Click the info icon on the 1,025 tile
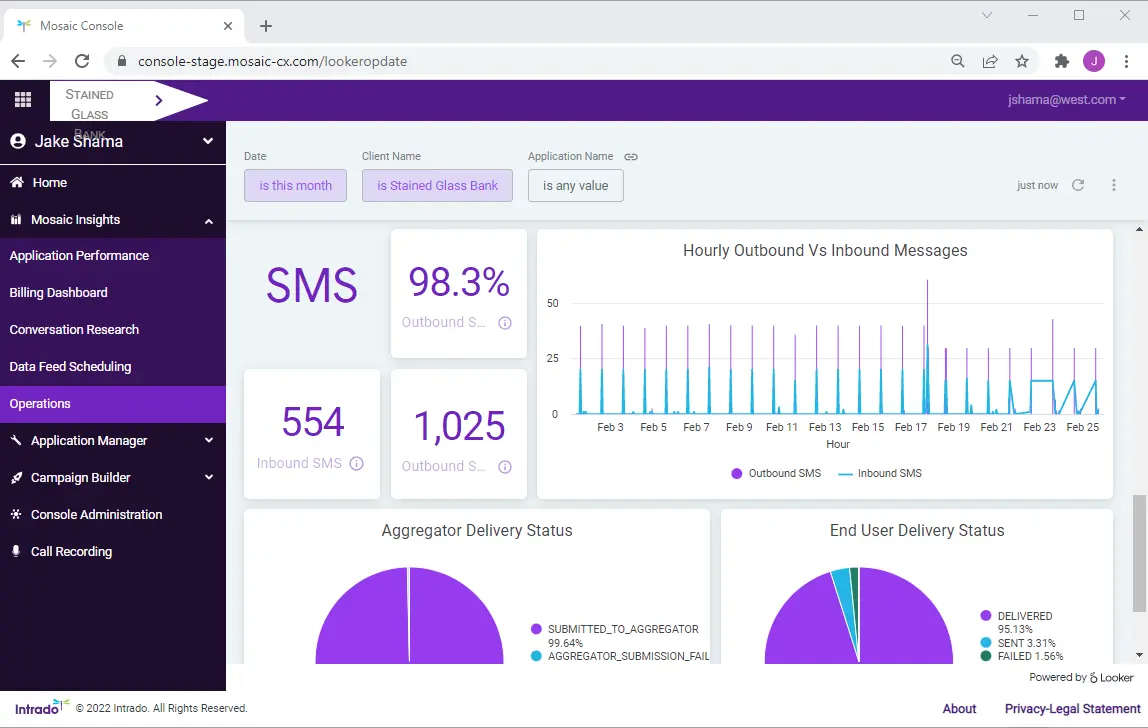1148x728 pixels. pos(505,467)
